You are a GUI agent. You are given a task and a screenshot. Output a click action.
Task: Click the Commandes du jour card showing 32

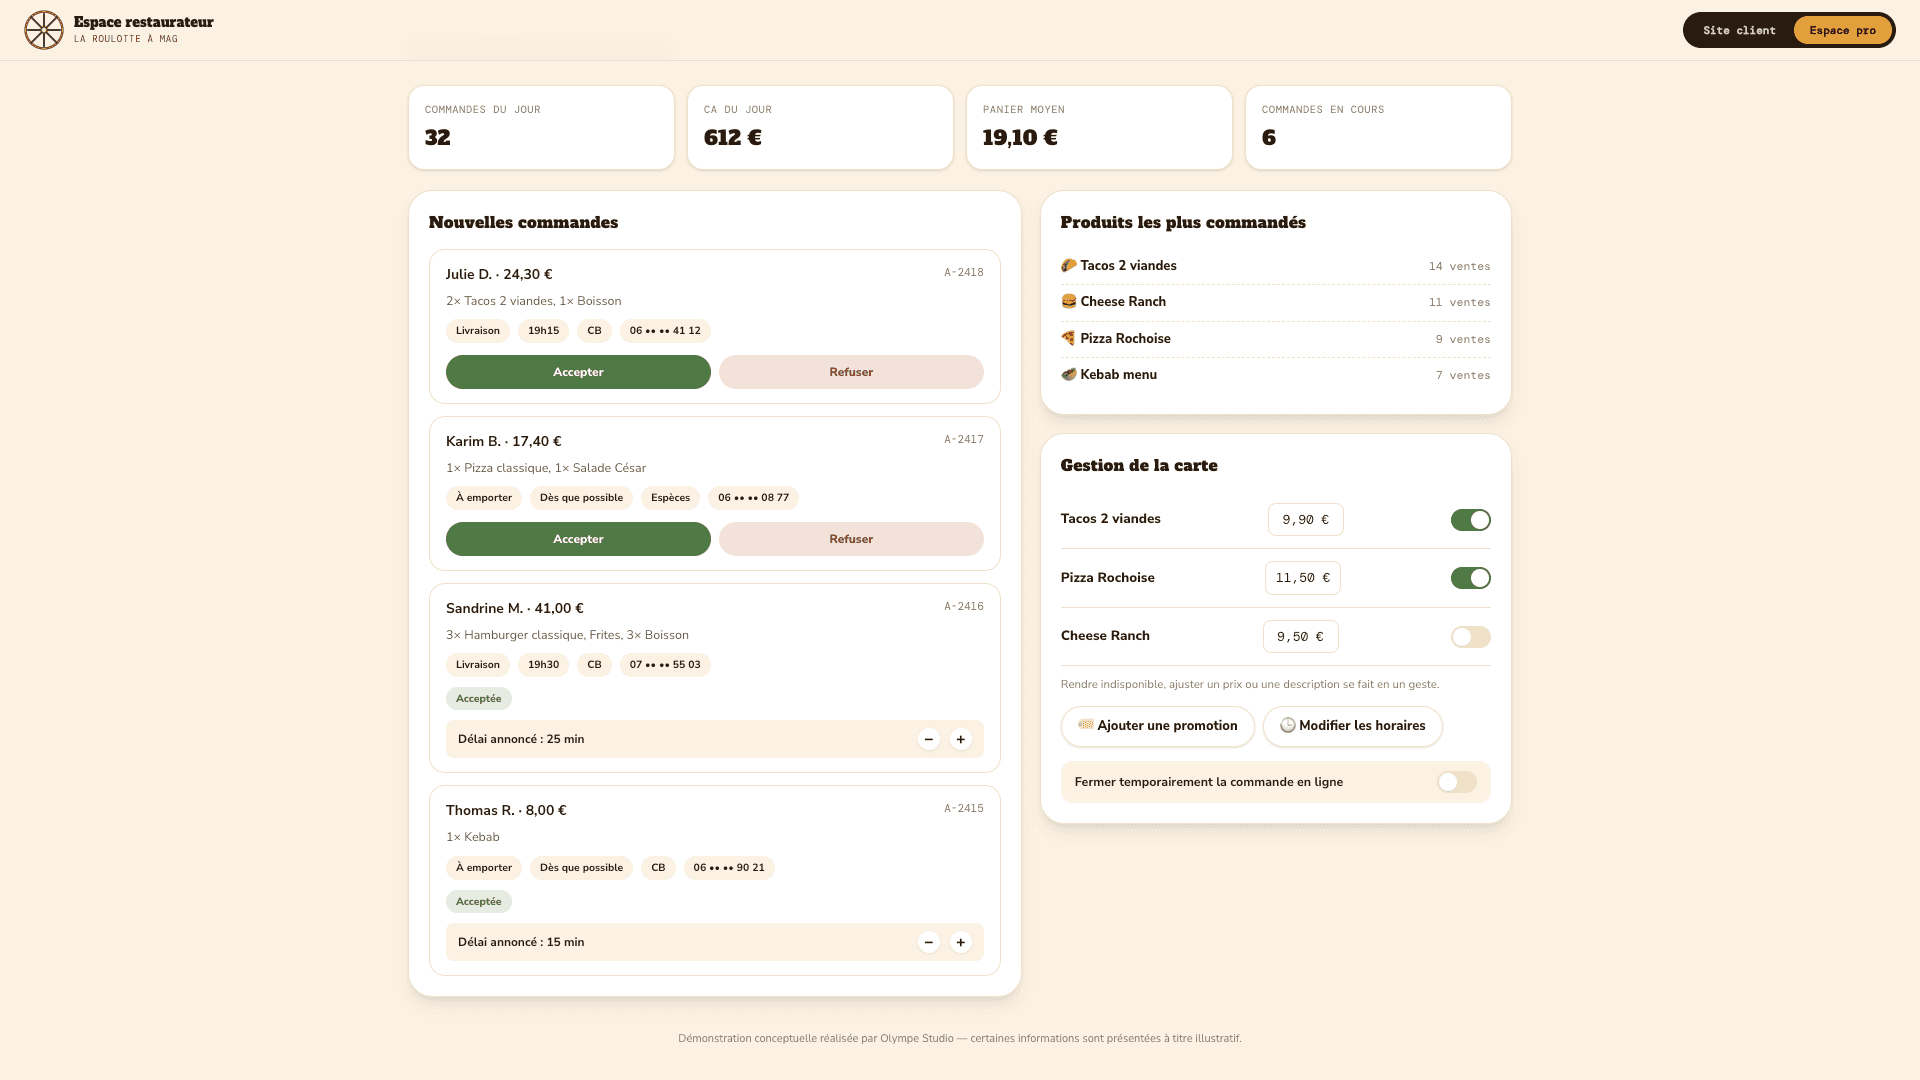click(x=541, y=128)
